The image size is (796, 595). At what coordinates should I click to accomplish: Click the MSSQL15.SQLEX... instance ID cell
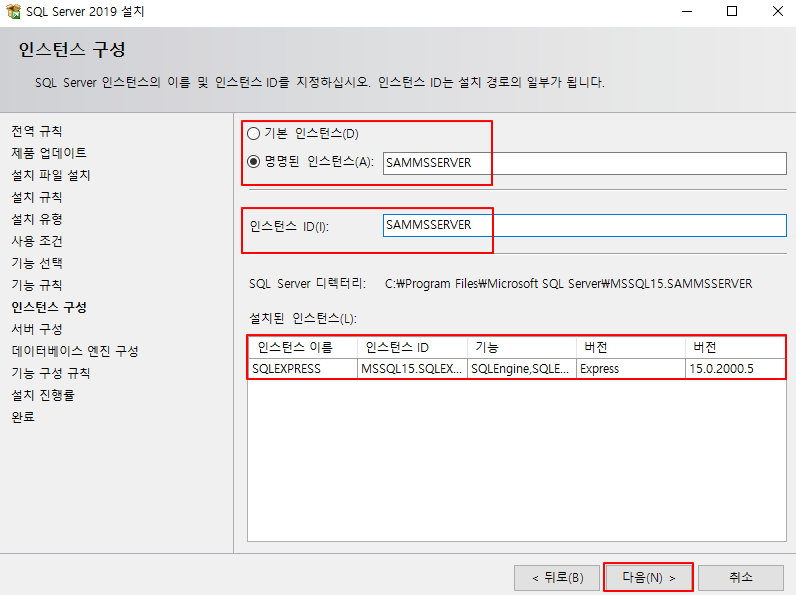[412, 369]
